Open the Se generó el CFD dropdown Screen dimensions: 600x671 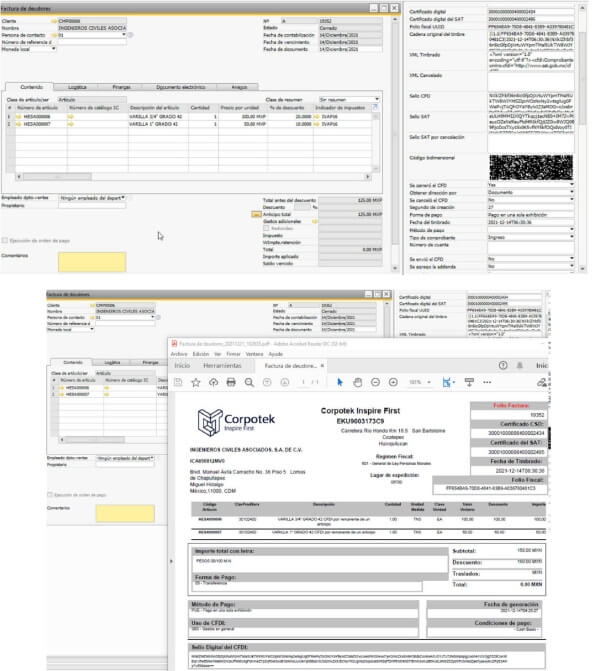(572, 185)
